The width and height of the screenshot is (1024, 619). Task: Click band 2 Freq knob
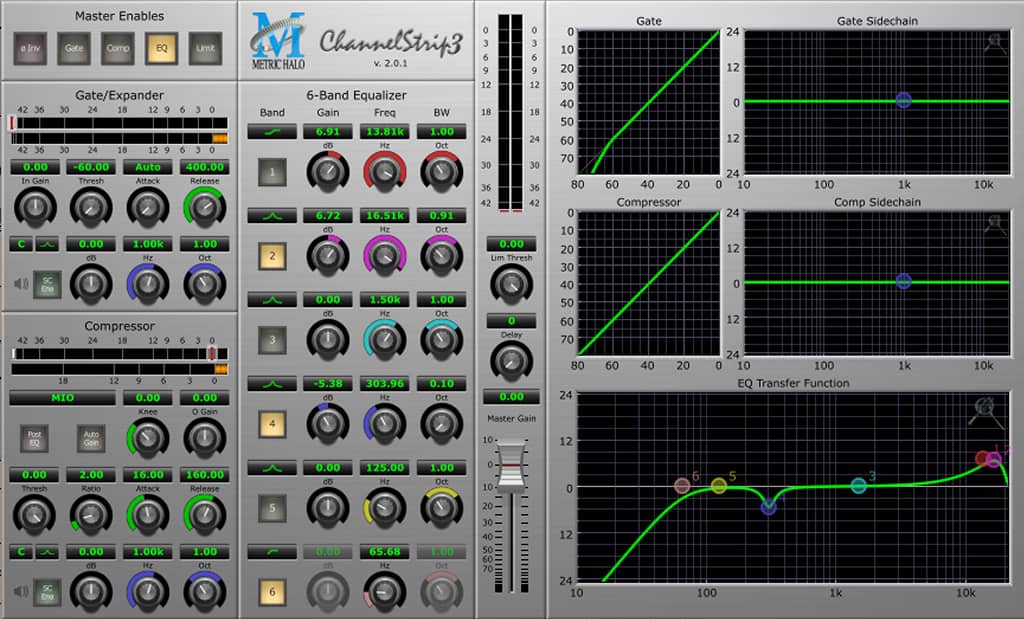pyautogui.click(x=385, y=256)
